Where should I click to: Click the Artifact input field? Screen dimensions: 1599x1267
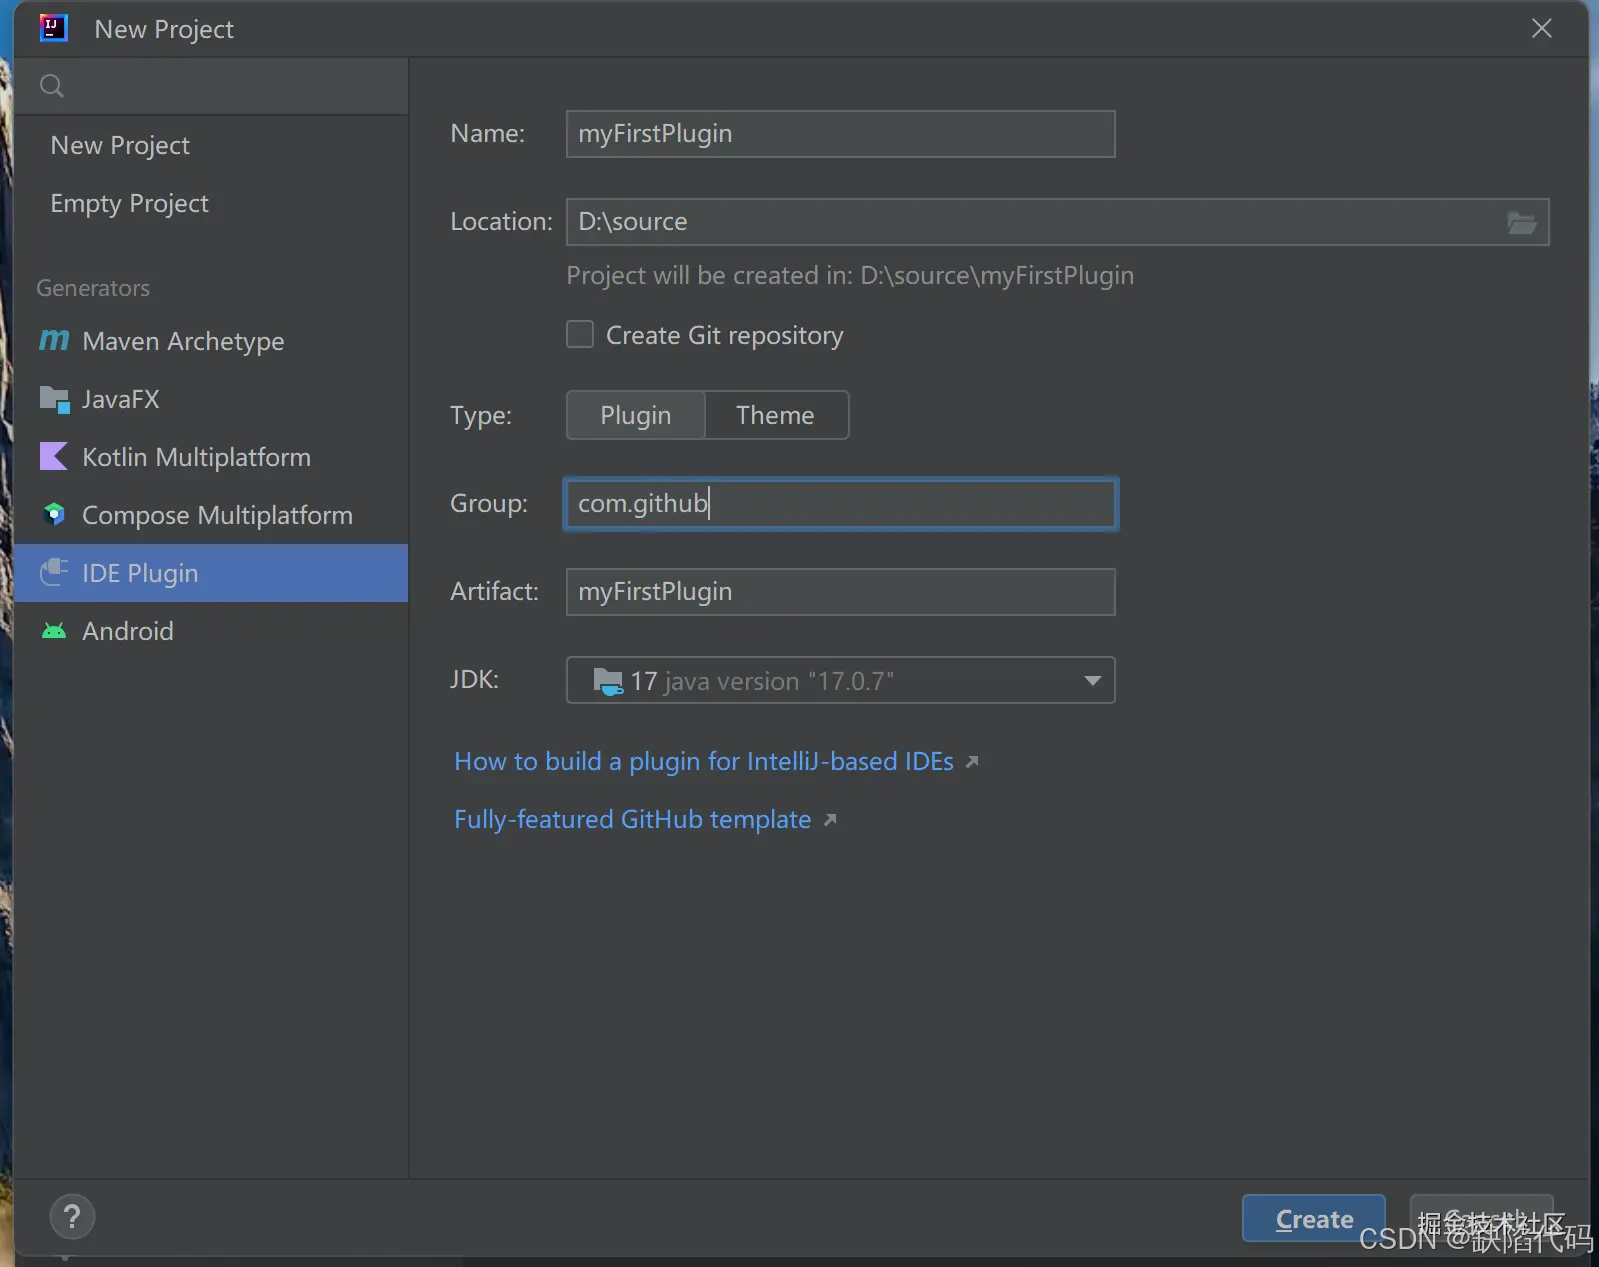[840, 592]
